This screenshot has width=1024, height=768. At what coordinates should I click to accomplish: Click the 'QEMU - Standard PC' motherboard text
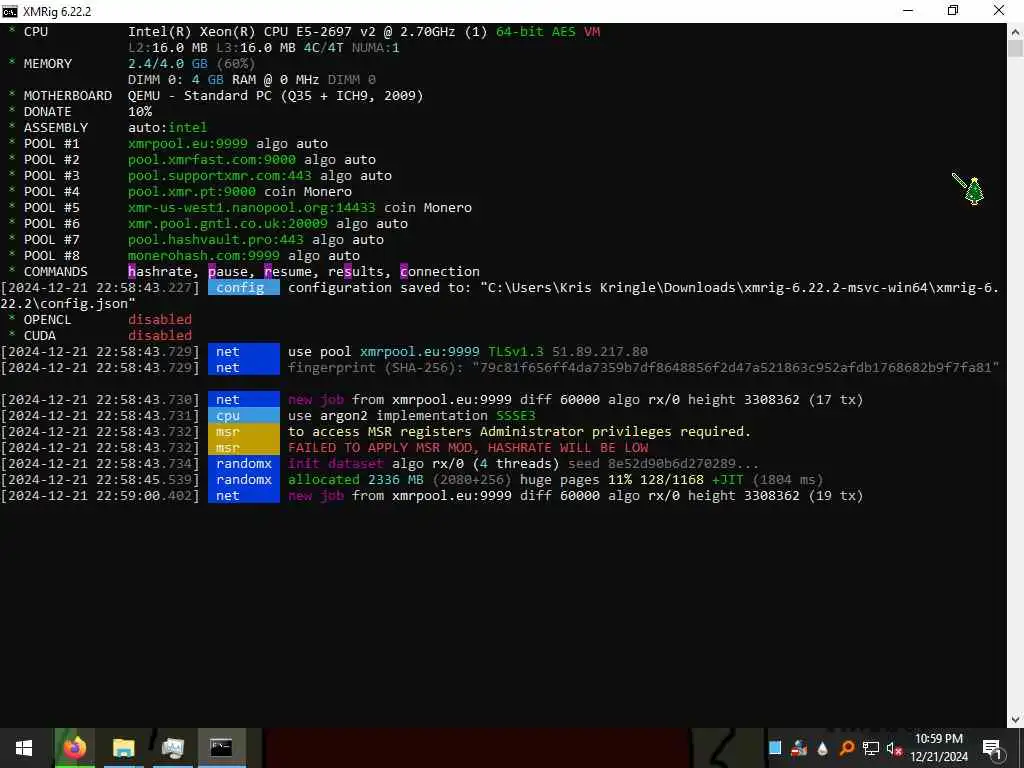coord(200,95)
